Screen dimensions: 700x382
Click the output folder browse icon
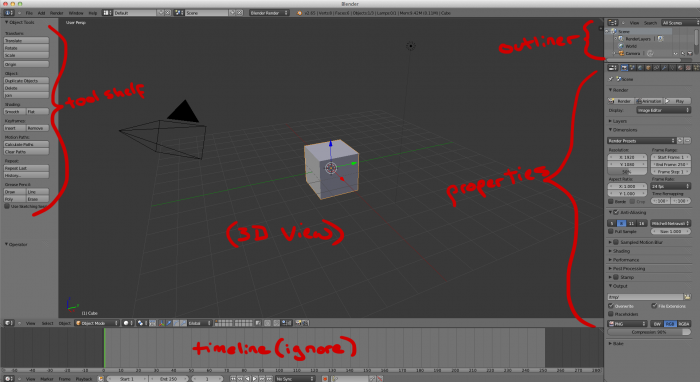688,297
